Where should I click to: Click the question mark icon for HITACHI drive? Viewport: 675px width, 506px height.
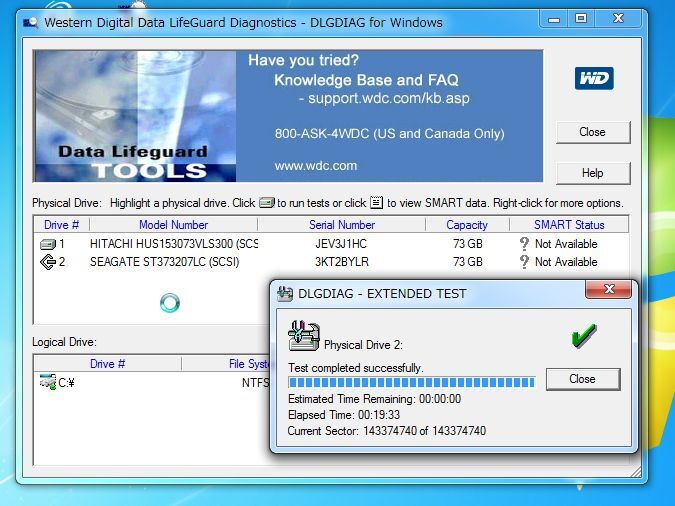(x=524, y=244)
